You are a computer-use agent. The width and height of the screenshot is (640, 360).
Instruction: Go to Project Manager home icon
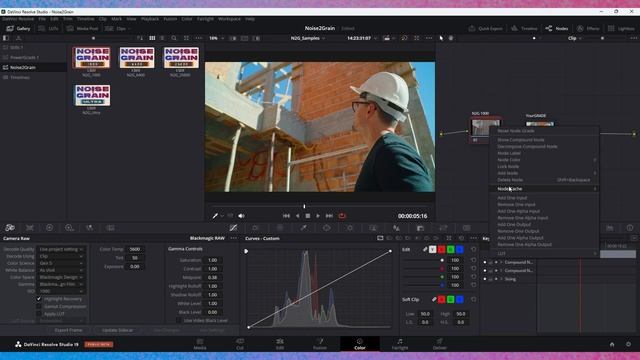612,344
